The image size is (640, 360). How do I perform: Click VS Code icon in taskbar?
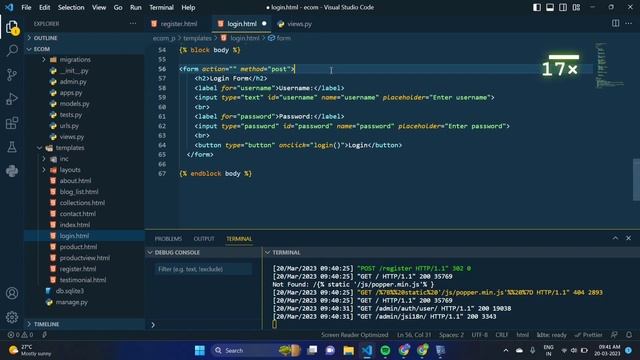(x=367, y=350)
